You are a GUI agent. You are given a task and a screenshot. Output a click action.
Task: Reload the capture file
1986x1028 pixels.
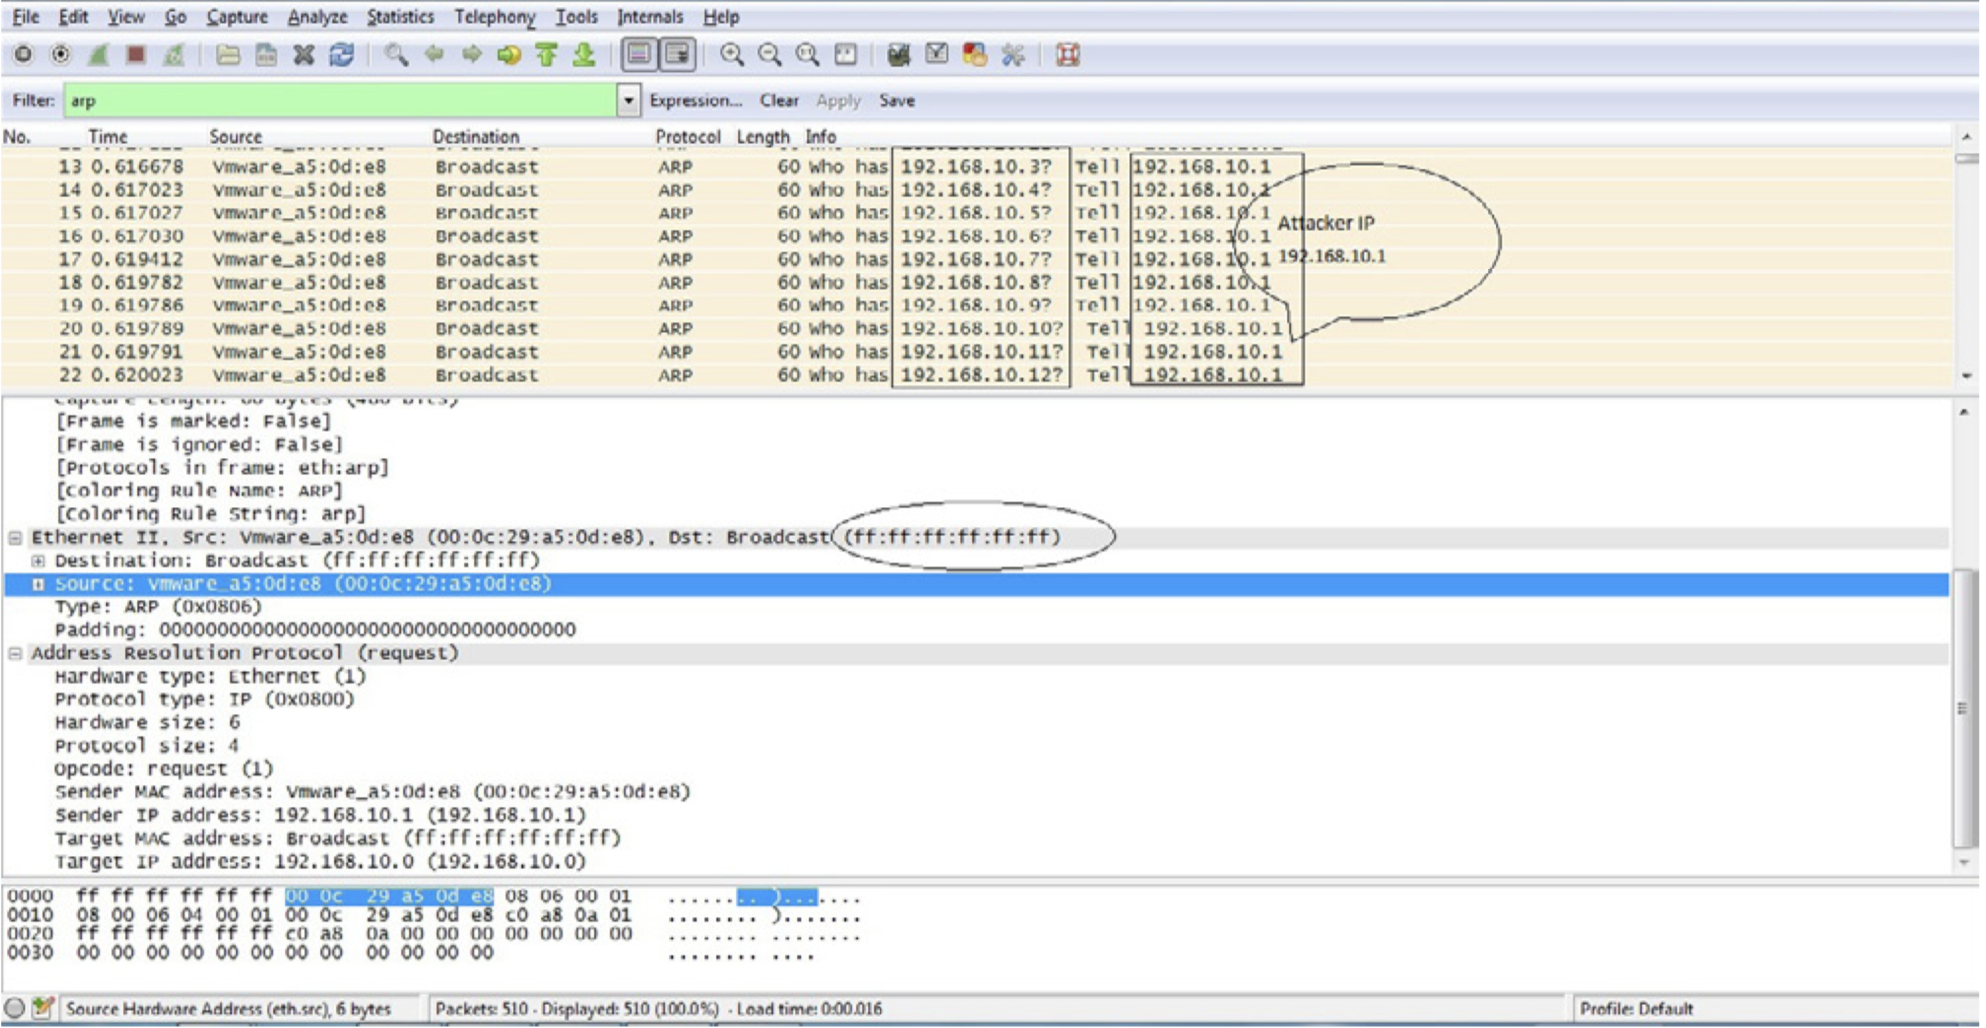coord(342,55)
